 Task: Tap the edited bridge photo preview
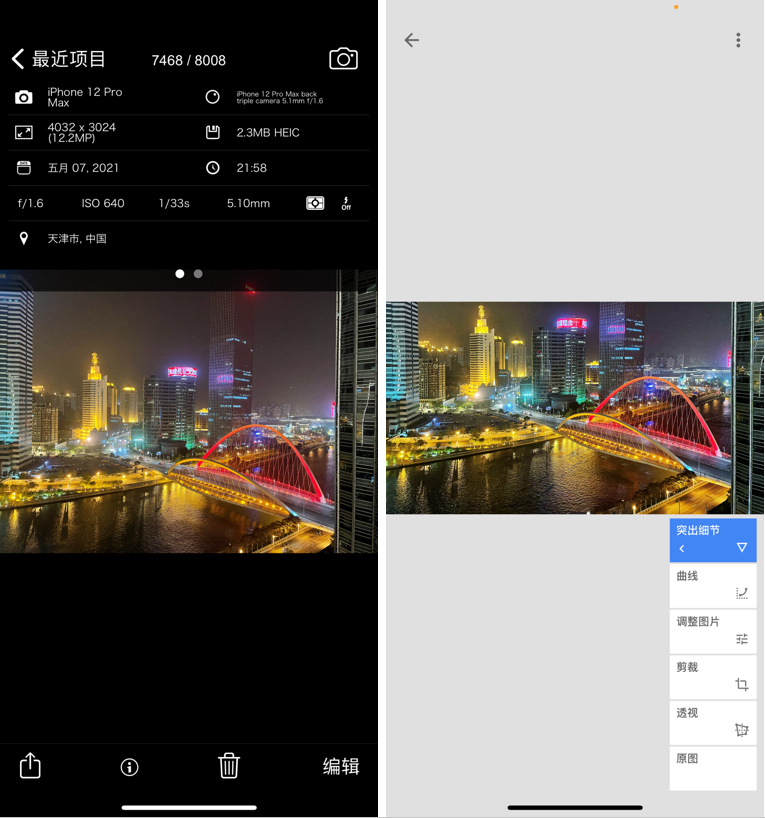click(575, 408)
